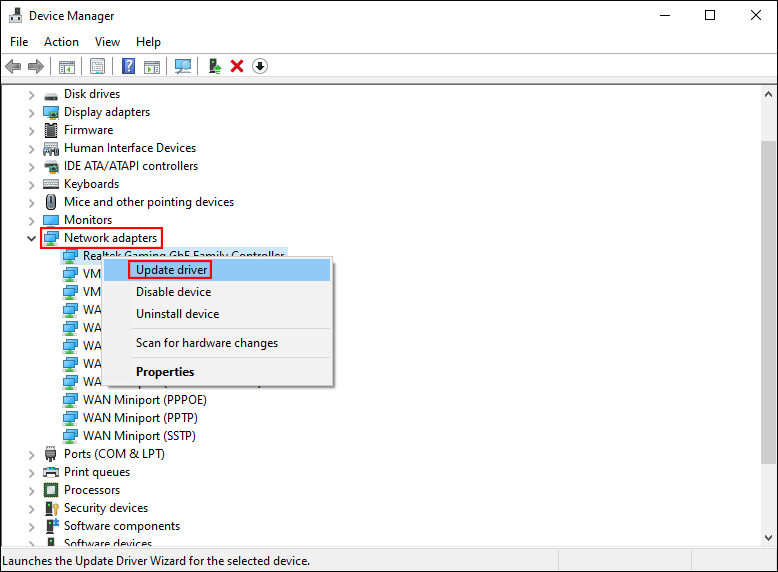Expand Mice and other pointing devices node

(x=31, y=203)
